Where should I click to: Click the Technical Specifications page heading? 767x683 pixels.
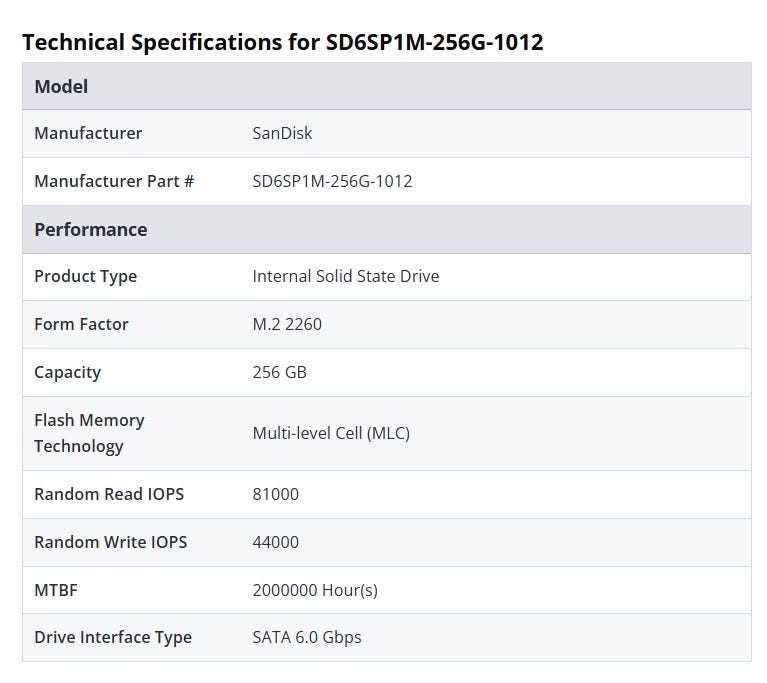283,42
